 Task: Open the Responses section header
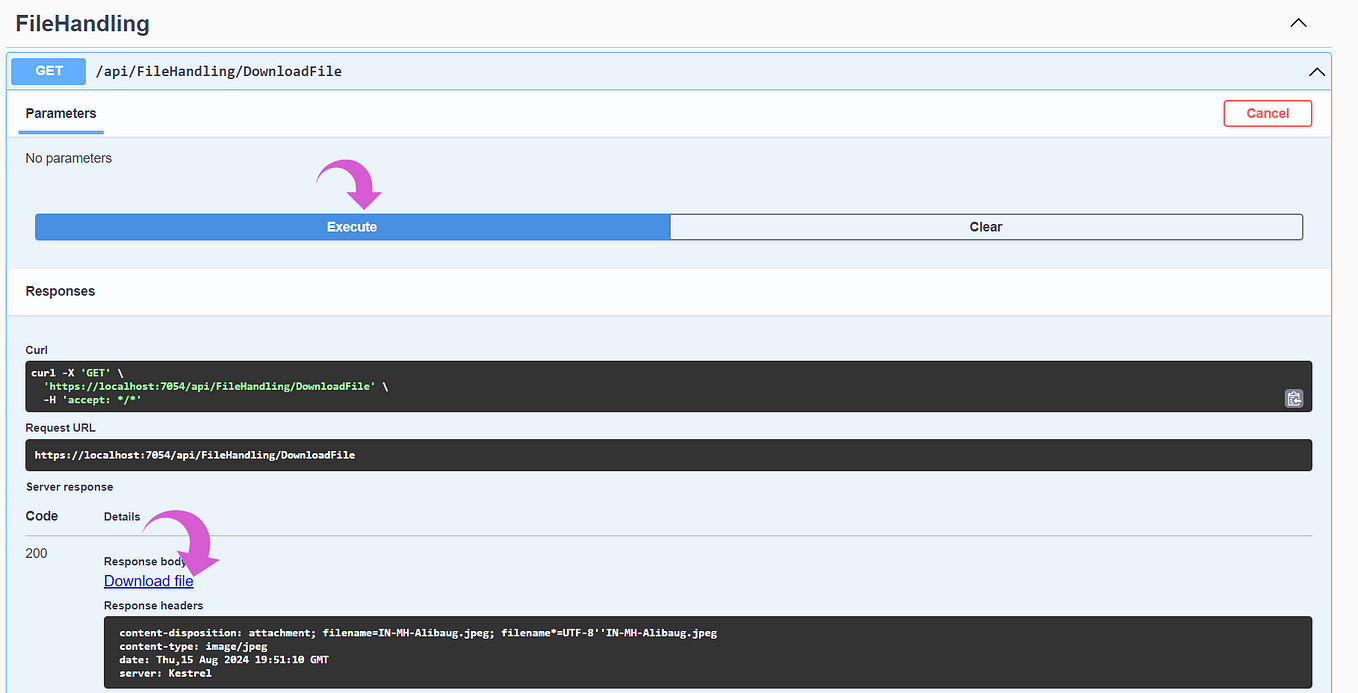coord(60,291)
